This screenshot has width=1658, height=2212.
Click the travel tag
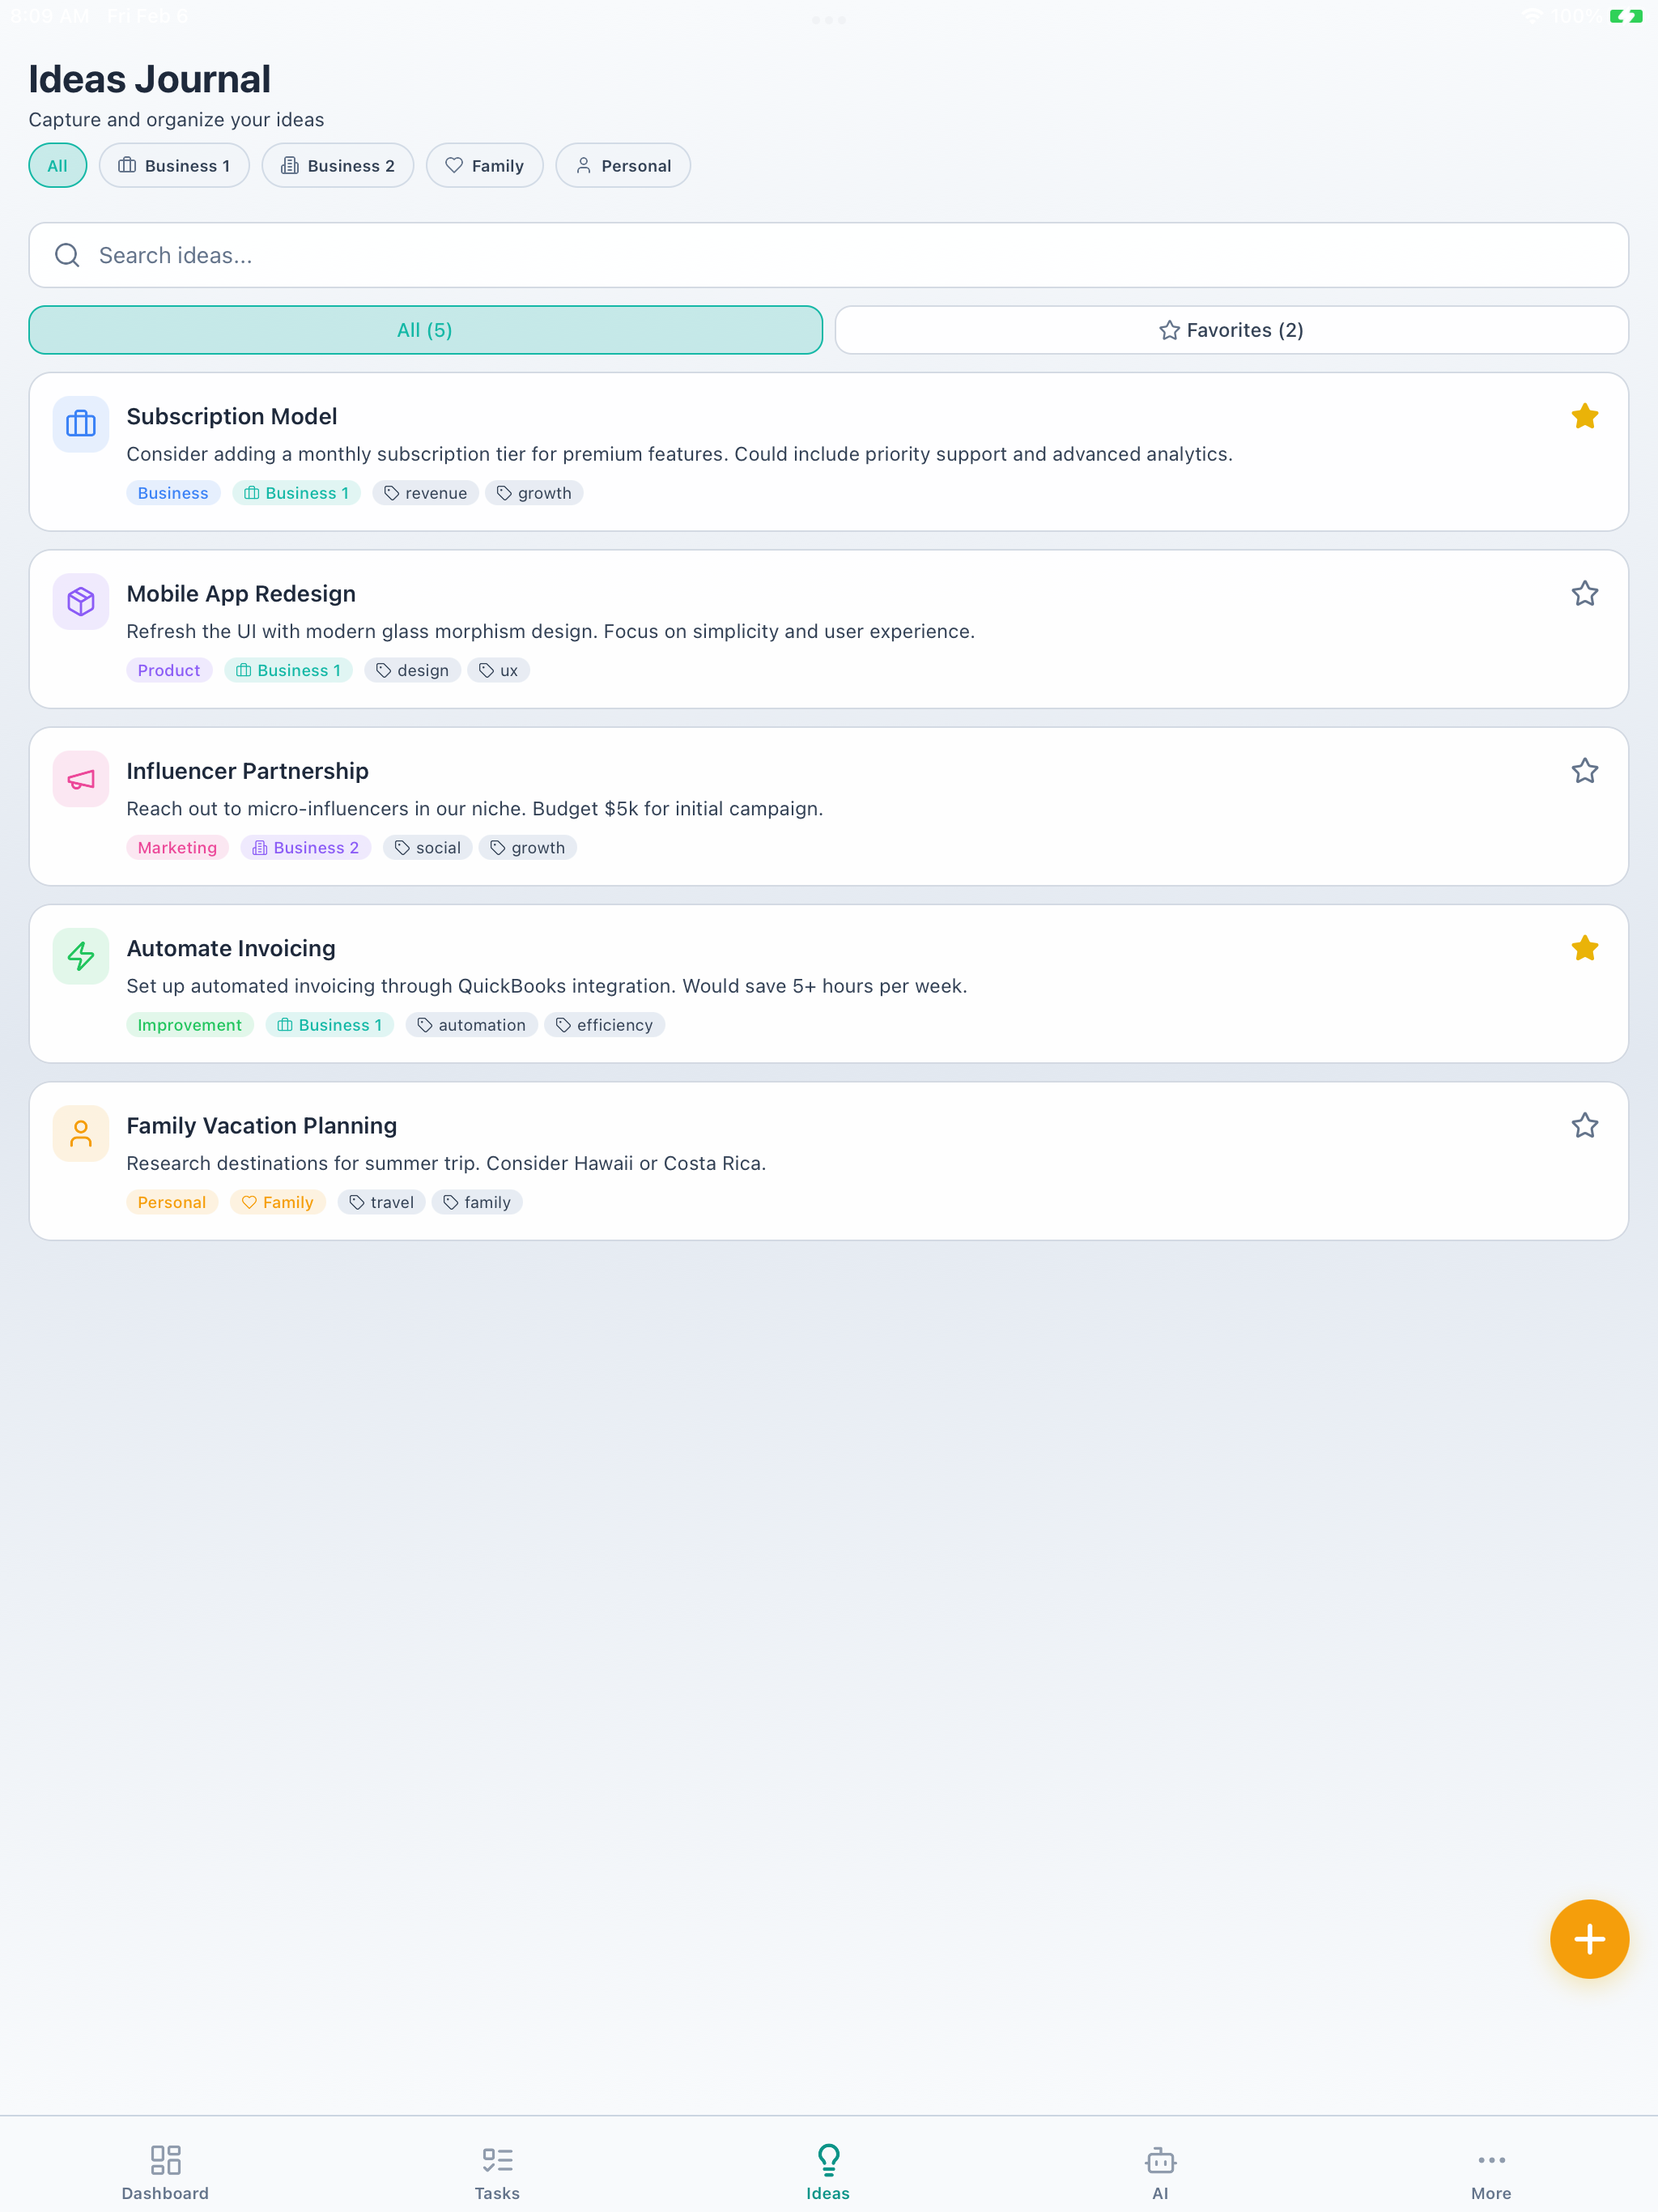(x=381, y=1202)
